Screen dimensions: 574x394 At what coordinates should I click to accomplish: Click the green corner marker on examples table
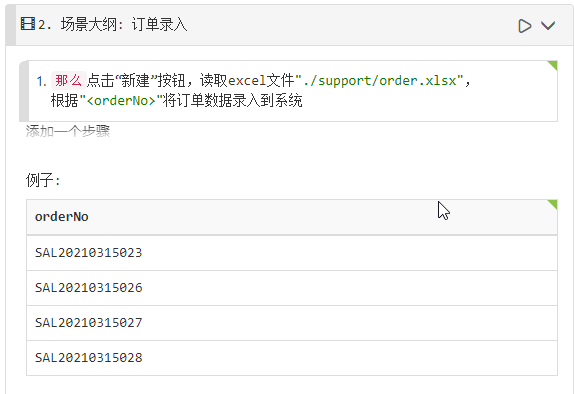point(553,204)
